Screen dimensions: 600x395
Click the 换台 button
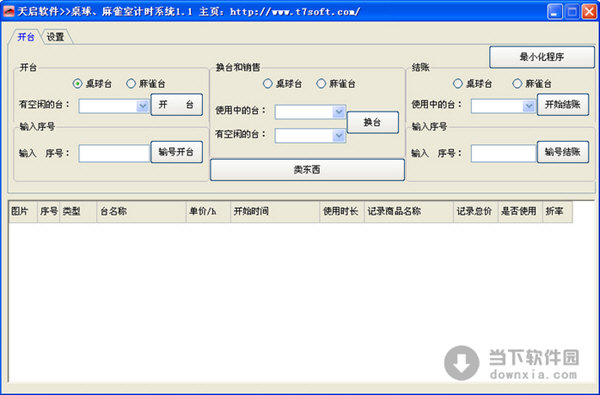pos(372,122)
